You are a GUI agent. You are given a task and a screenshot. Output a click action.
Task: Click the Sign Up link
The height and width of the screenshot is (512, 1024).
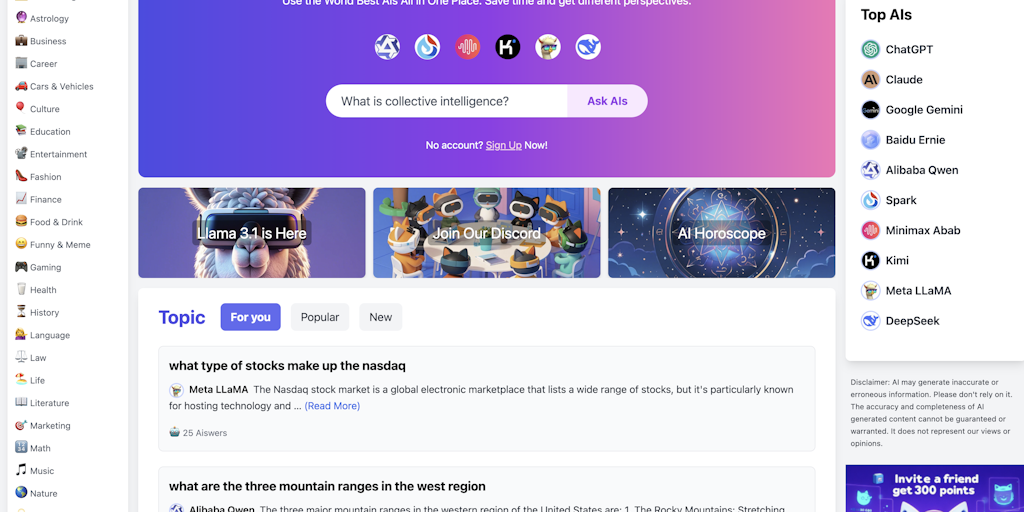504,145
